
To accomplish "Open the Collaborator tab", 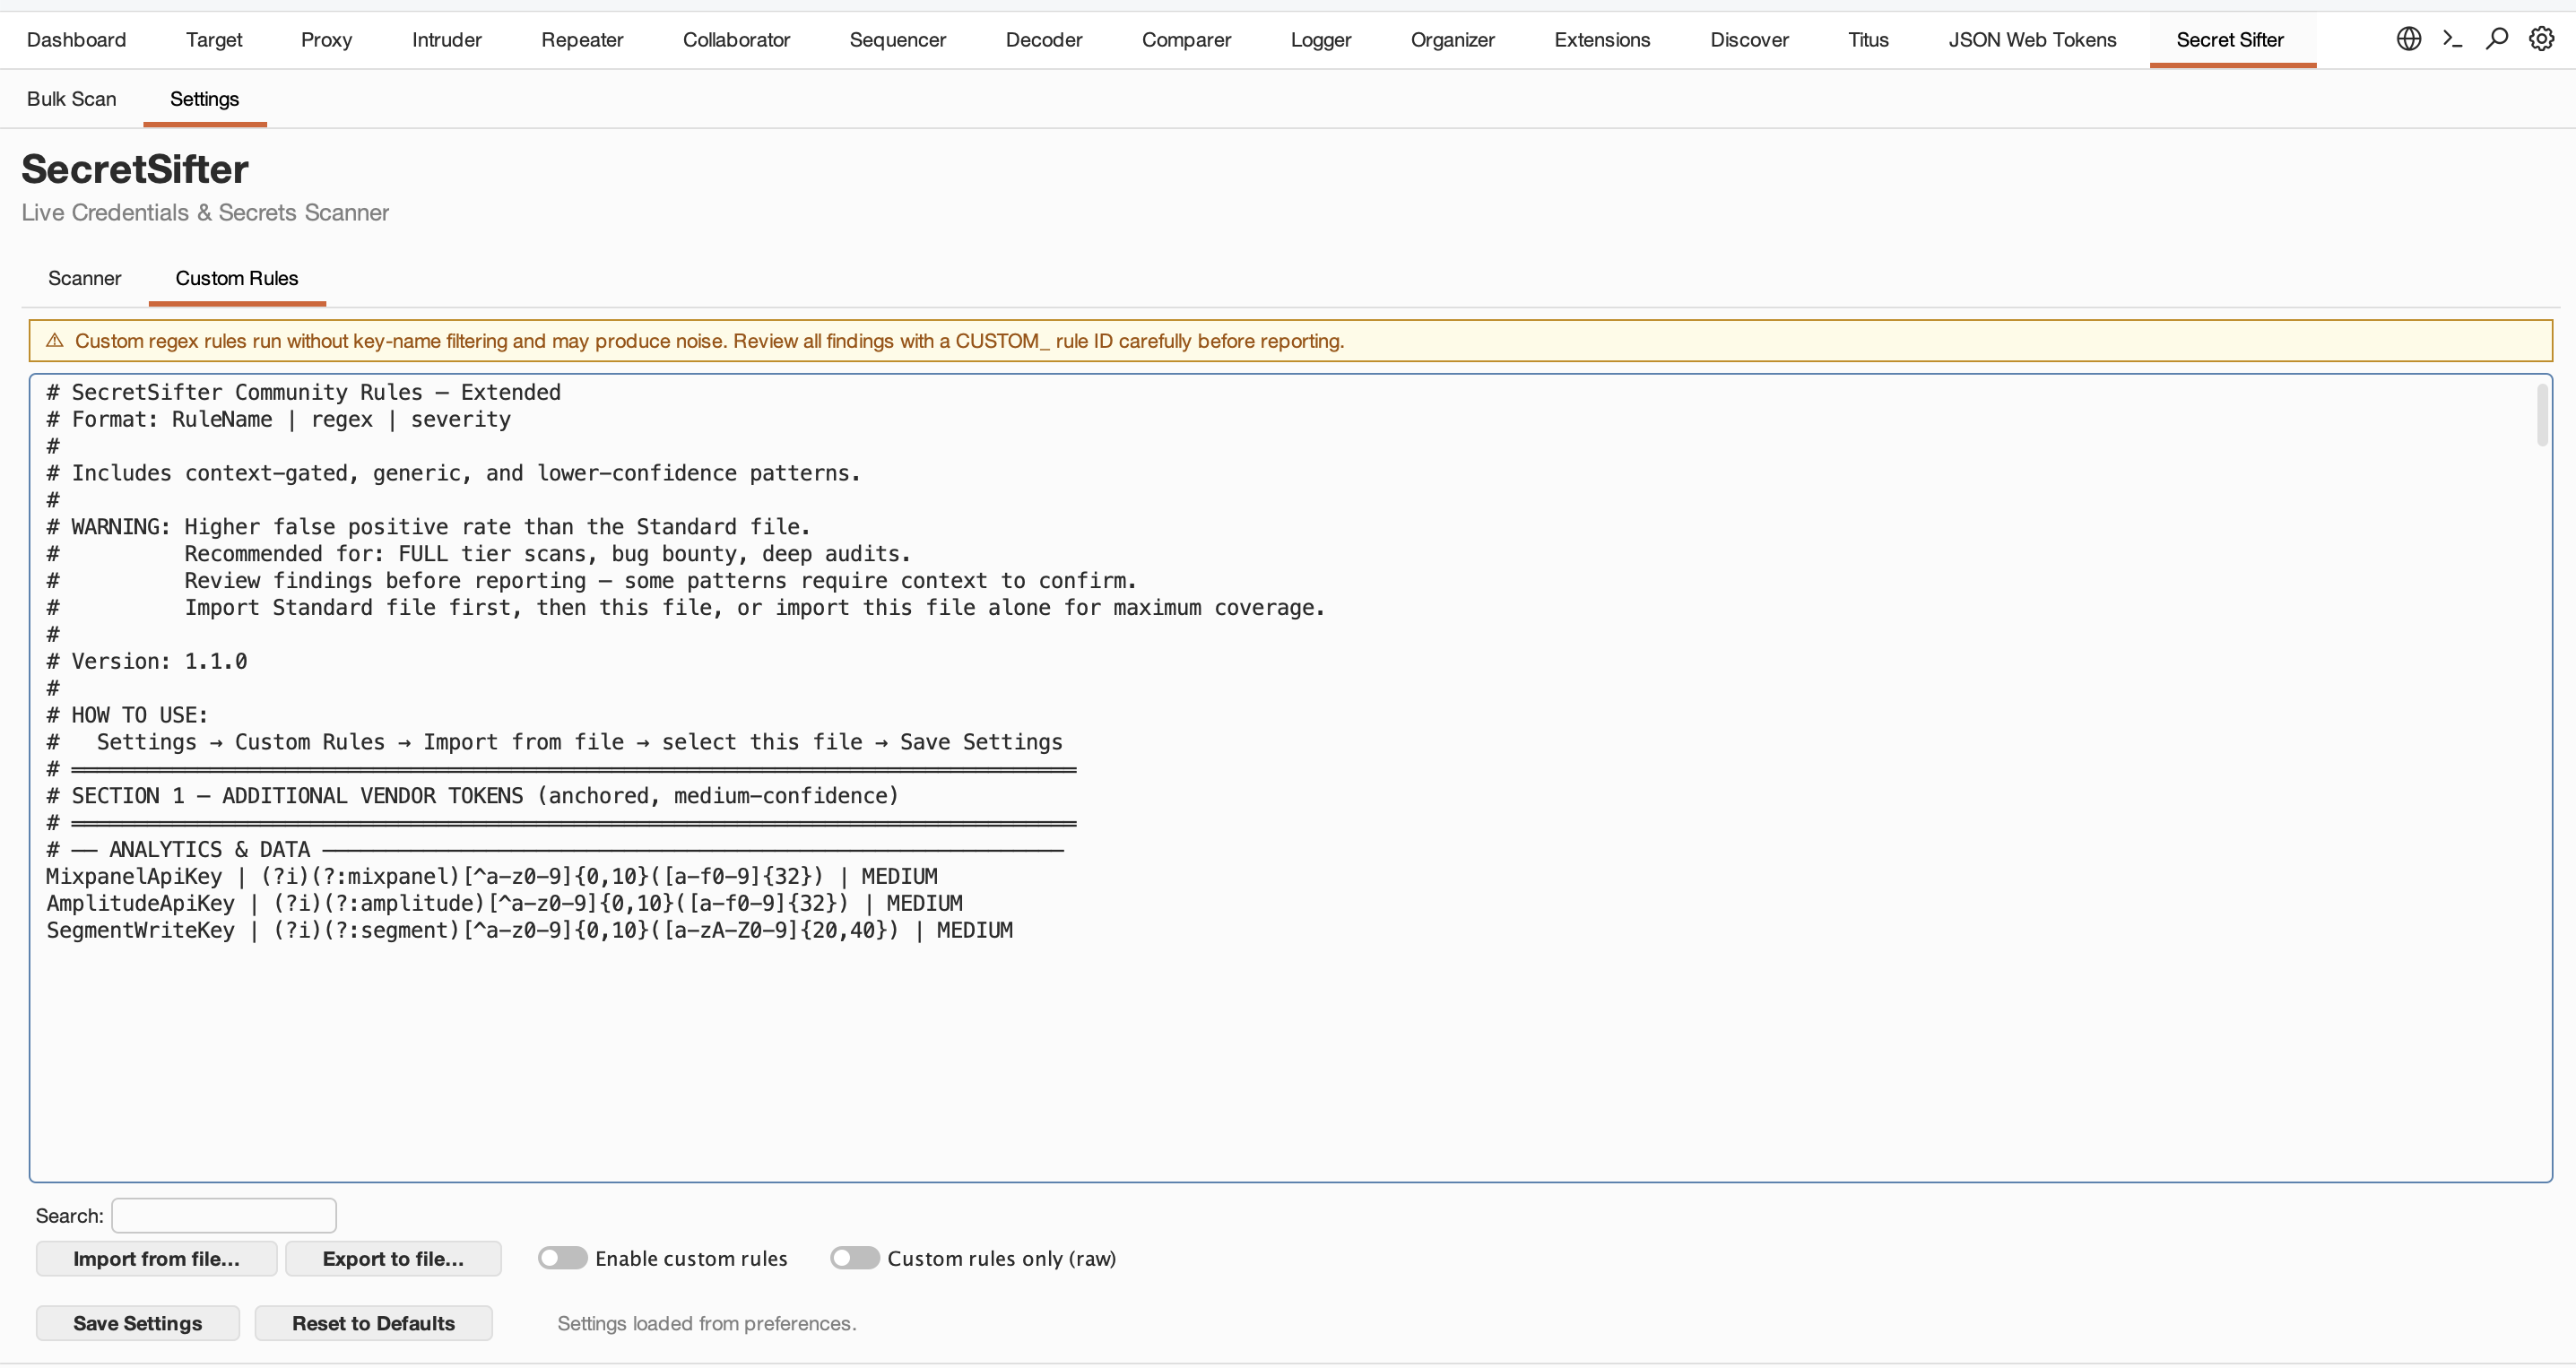I will click(x=736, y=39).
